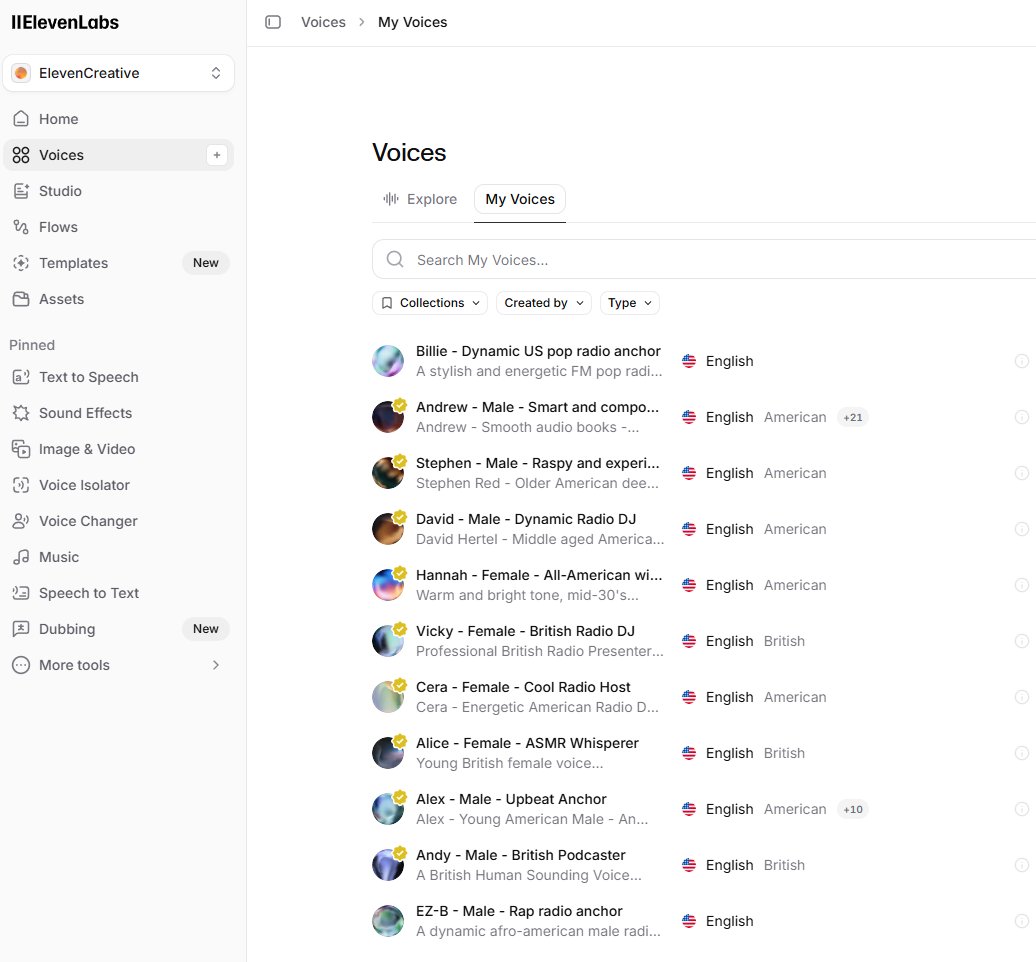
Task: Click the Vicky voice avatar
Action: point(388,641)
